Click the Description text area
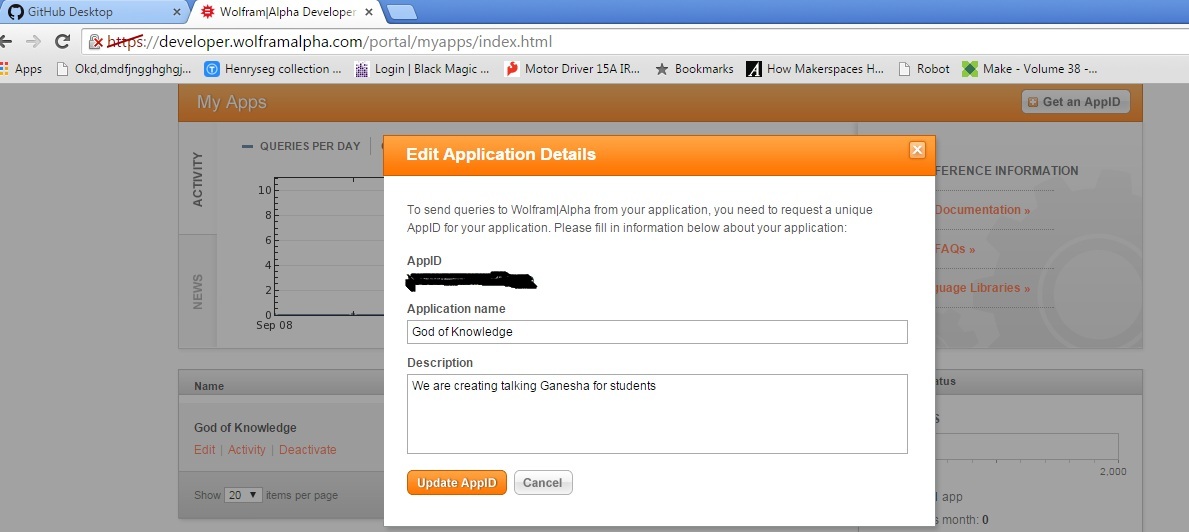 (x=657, y=414)
